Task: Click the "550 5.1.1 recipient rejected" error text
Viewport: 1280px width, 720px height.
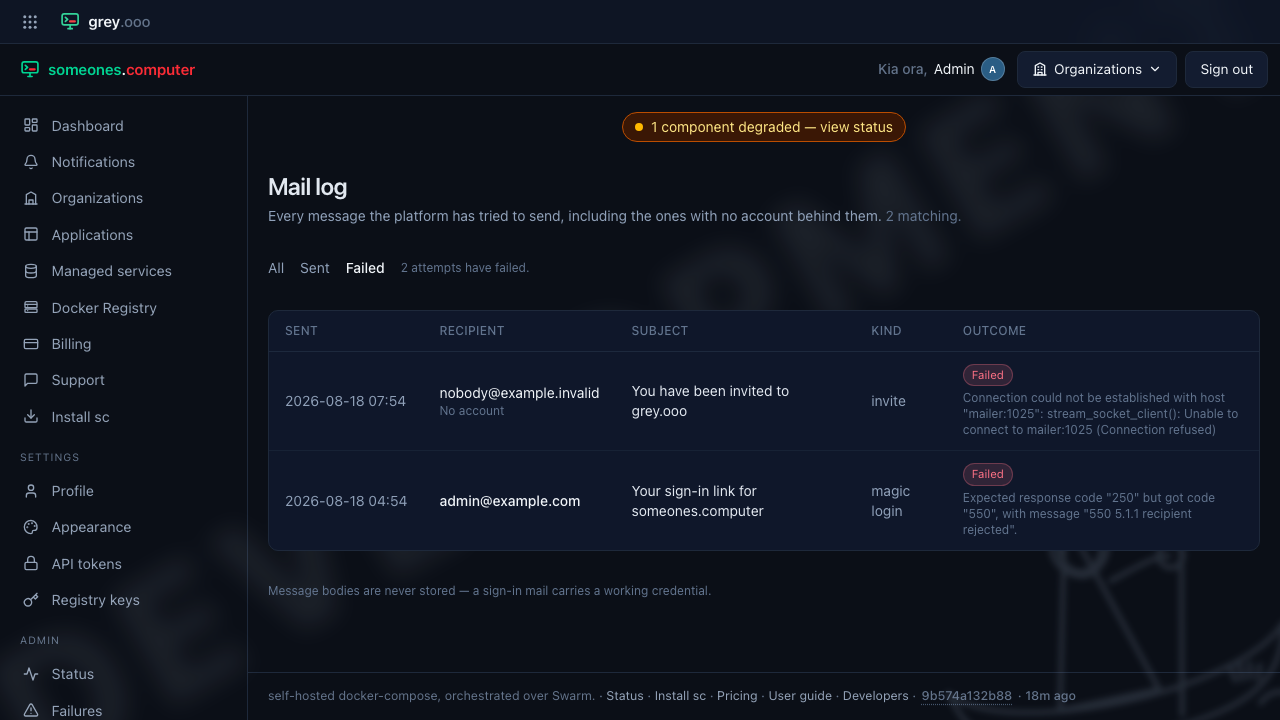Action: [x=1091, y=514]
